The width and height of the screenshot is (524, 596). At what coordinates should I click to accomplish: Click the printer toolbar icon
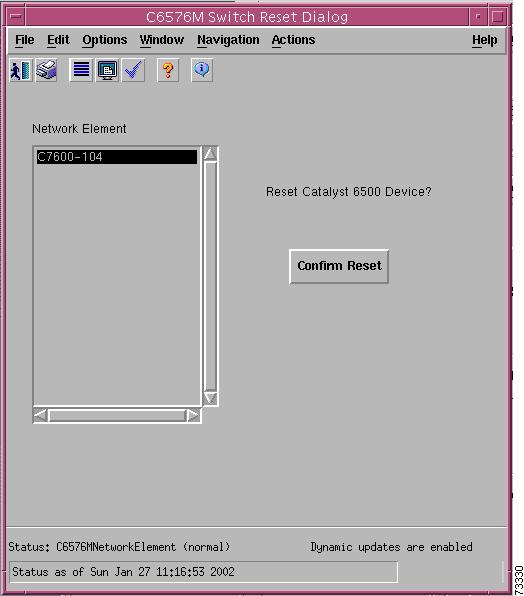46,70
